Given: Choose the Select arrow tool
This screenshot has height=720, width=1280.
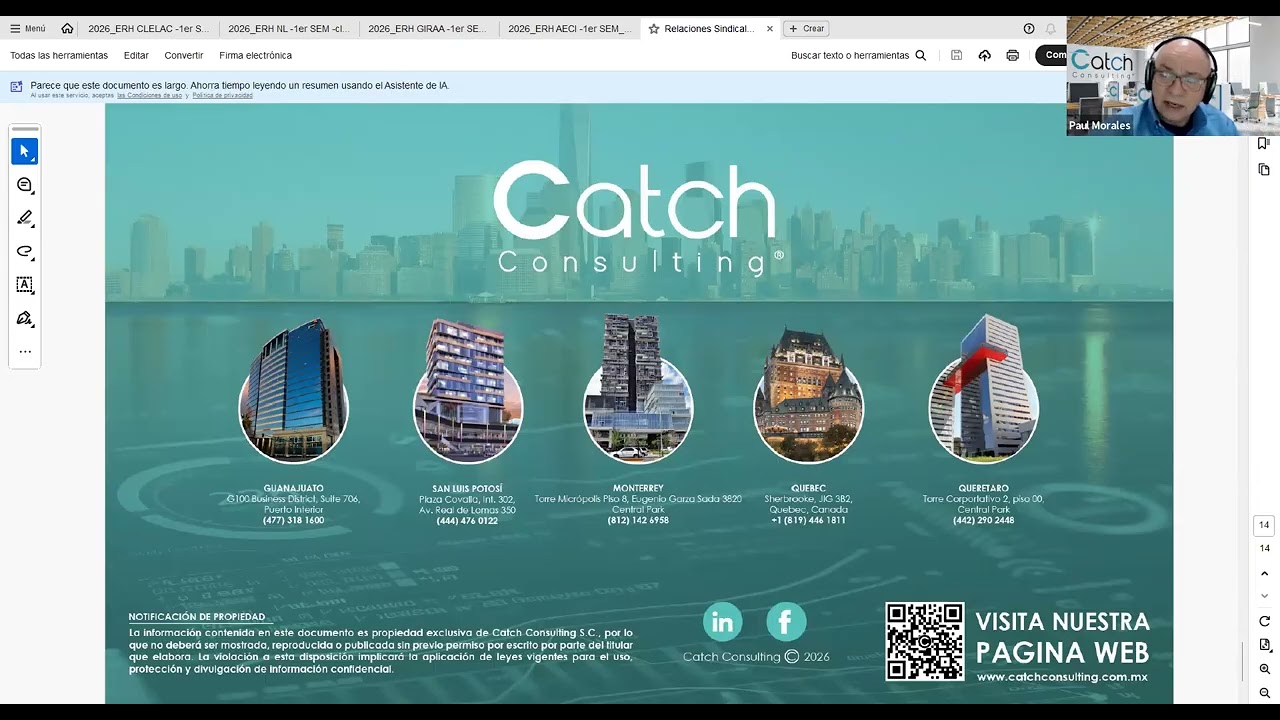Looking at the screenshot, I should pos(25,152).
